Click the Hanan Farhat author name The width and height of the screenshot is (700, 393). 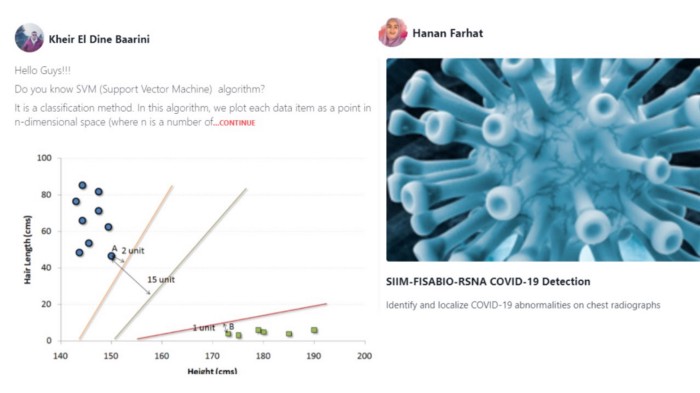(447, 33)
